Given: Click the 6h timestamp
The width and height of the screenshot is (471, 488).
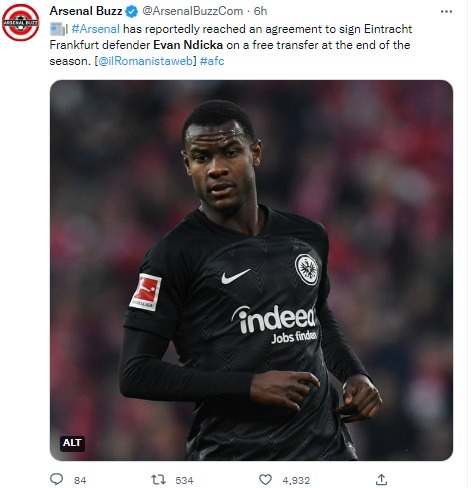Looking at the screenshot, I should tap(260, 11).
